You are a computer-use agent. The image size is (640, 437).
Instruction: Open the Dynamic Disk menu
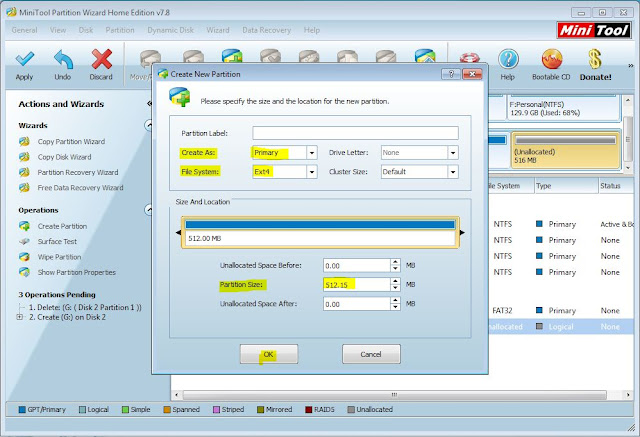click(171, 30)
